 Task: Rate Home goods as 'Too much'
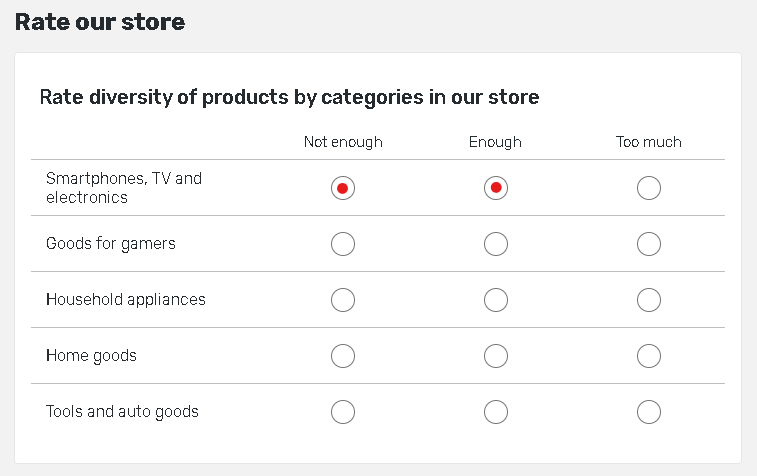pyautogui.click(x=649, y=356)
